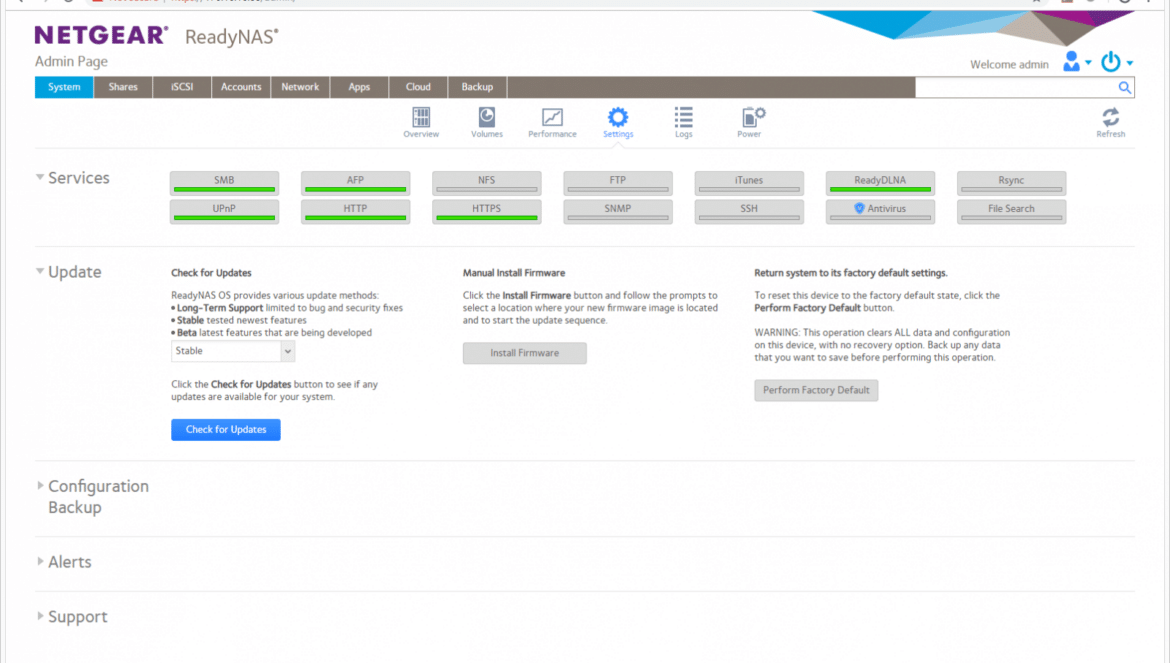
Task: Open the Stable update channel dropdown
Action: pos(233,351)
